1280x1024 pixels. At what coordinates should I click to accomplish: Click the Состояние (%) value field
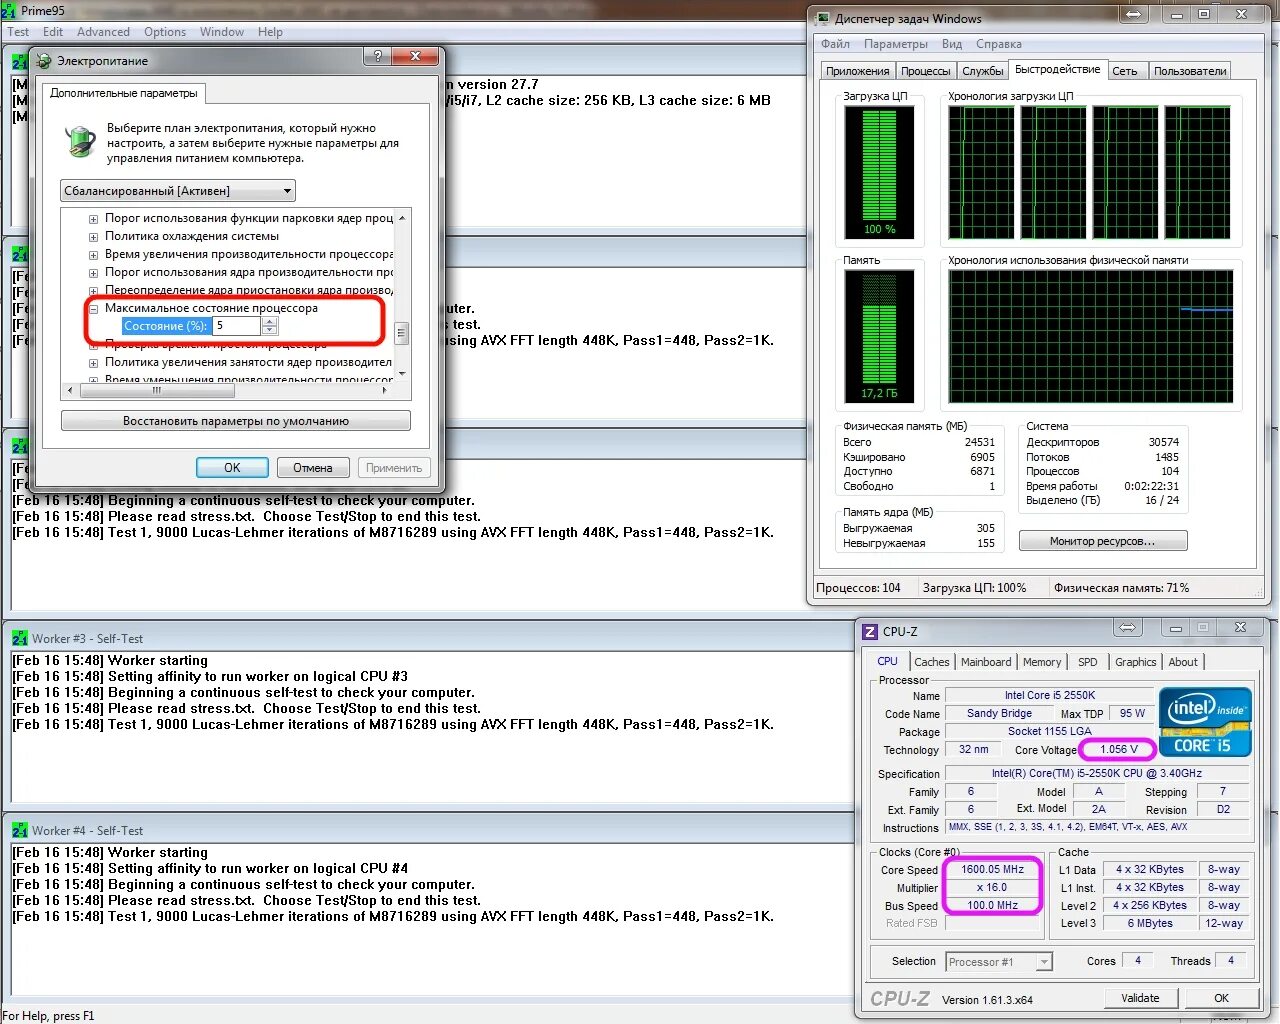click(x=237, y=326)
